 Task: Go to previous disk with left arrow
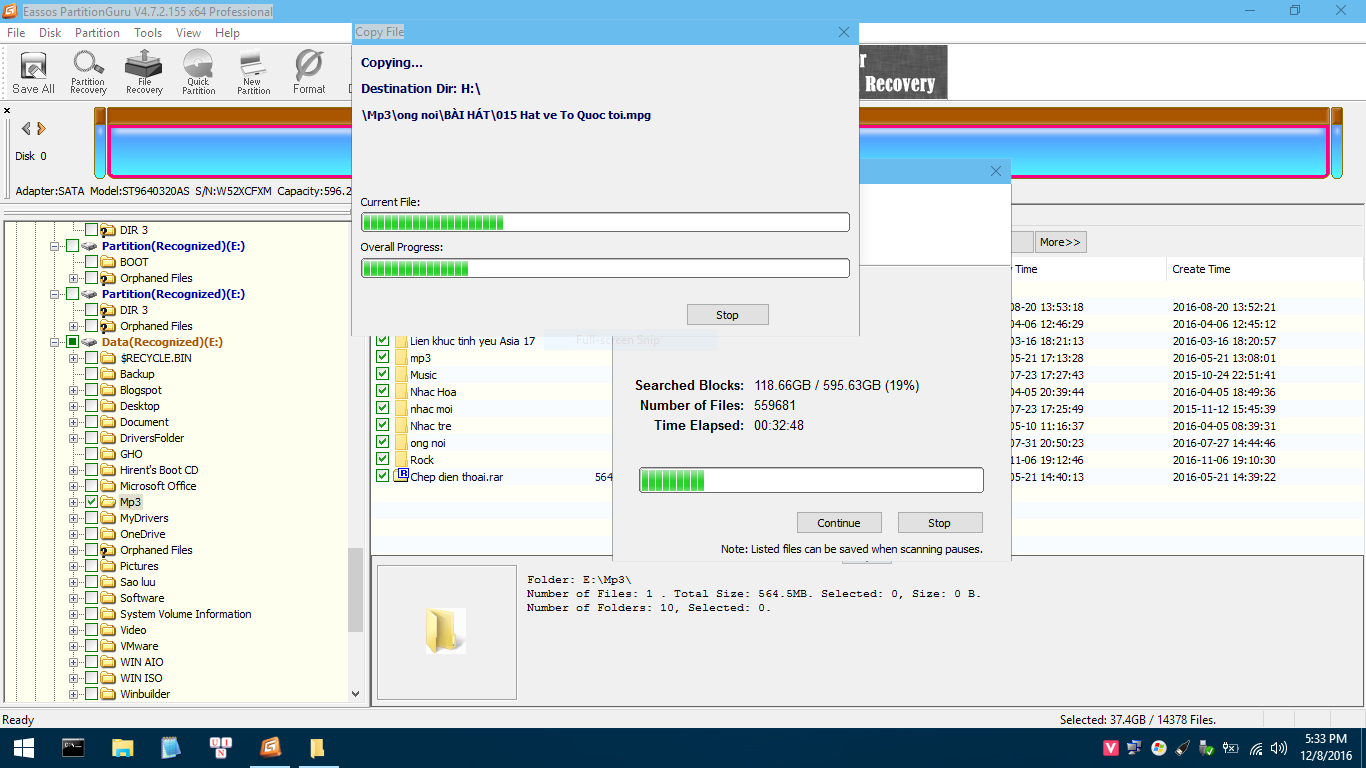pyautogui.click(x=27, y=128)
